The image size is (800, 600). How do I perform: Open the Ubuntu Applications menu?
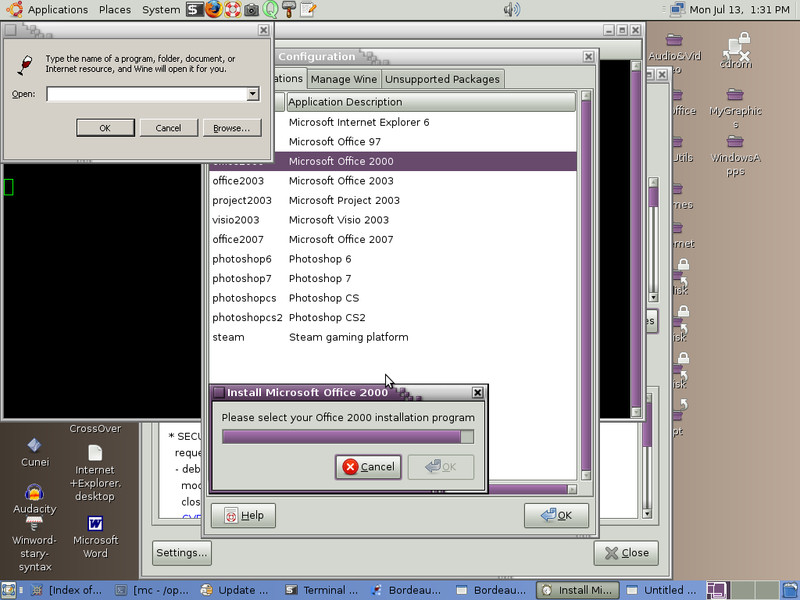46,9
